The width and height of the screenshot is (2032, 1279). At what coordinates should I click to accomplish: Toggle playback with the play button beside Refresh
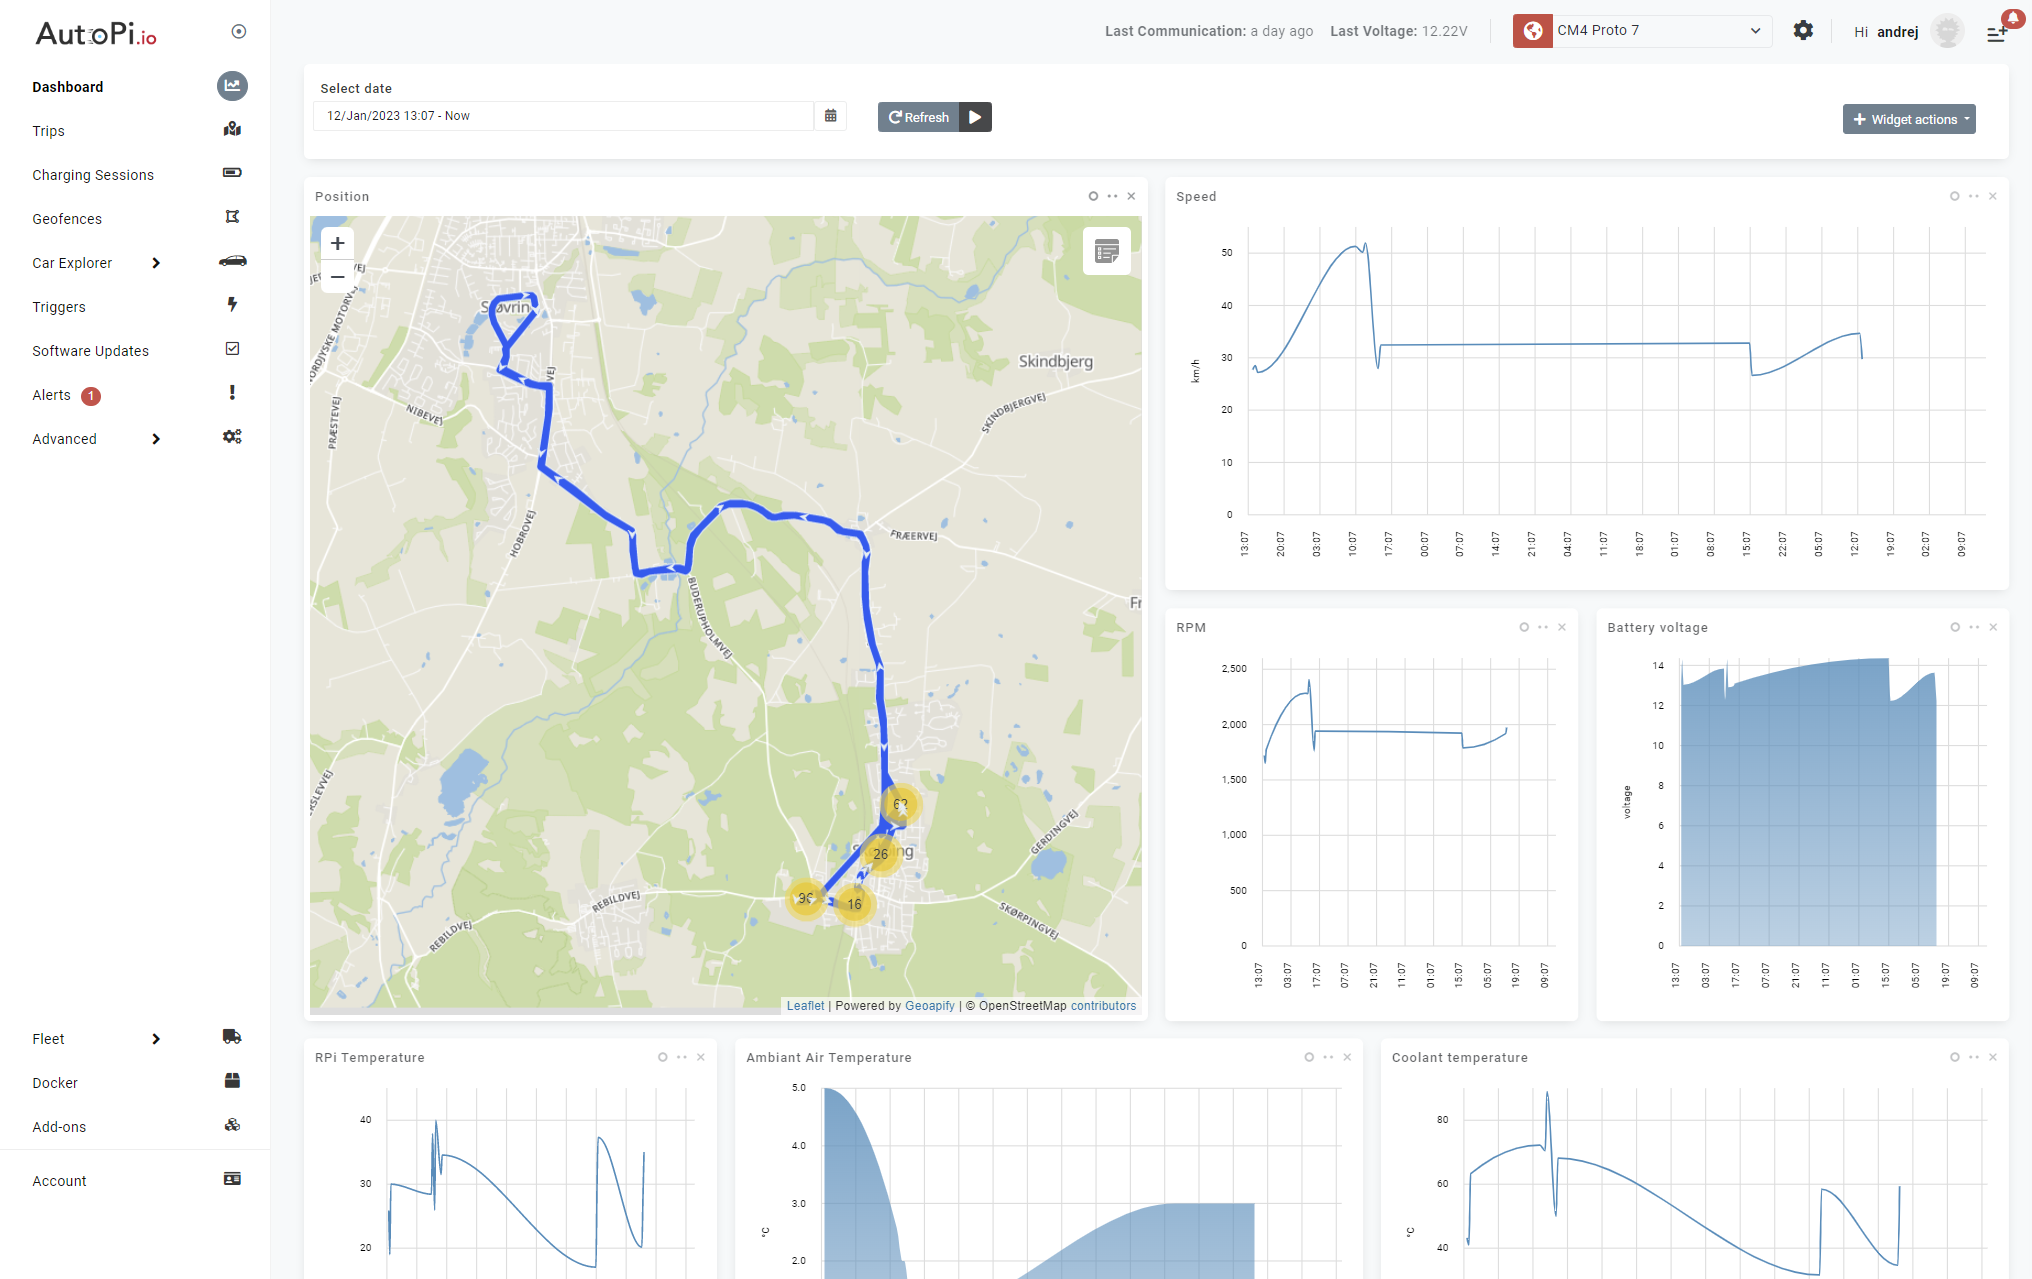coord(975,117)
